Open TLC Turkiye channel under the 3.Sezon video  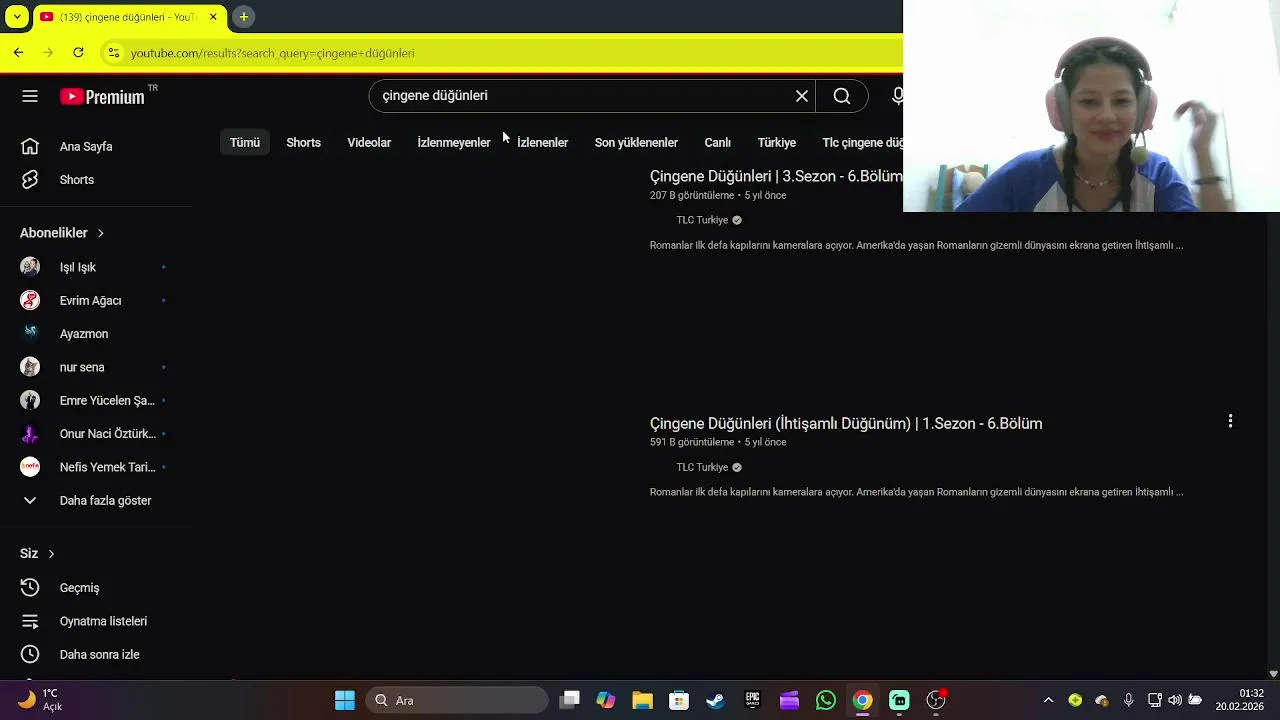point(702,220)
